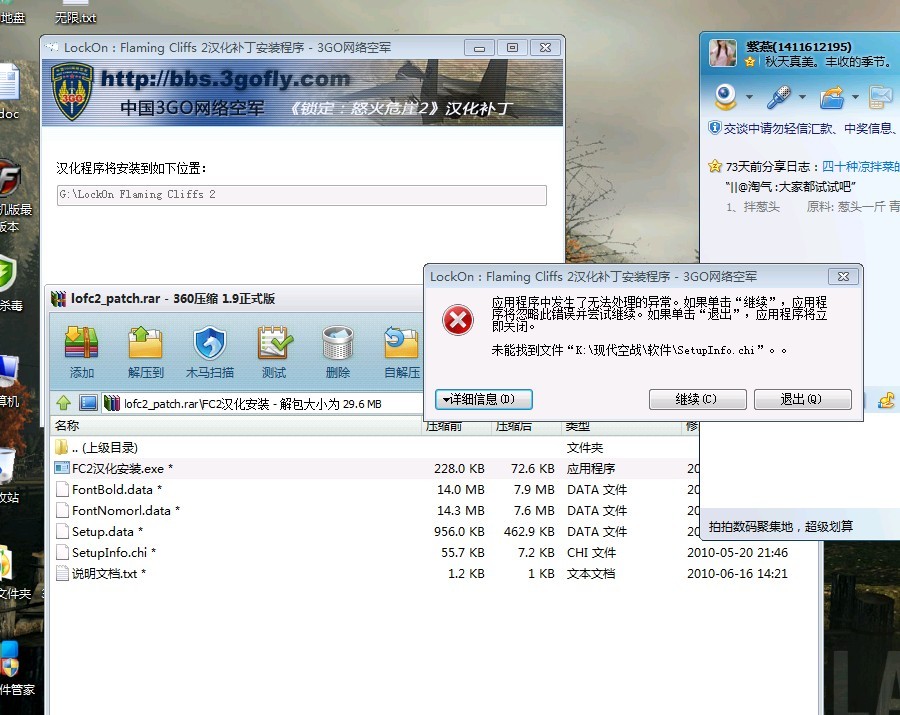Click the http://bbs.3gofly.com banner link
Screen dimensions: 900x715
225,79
